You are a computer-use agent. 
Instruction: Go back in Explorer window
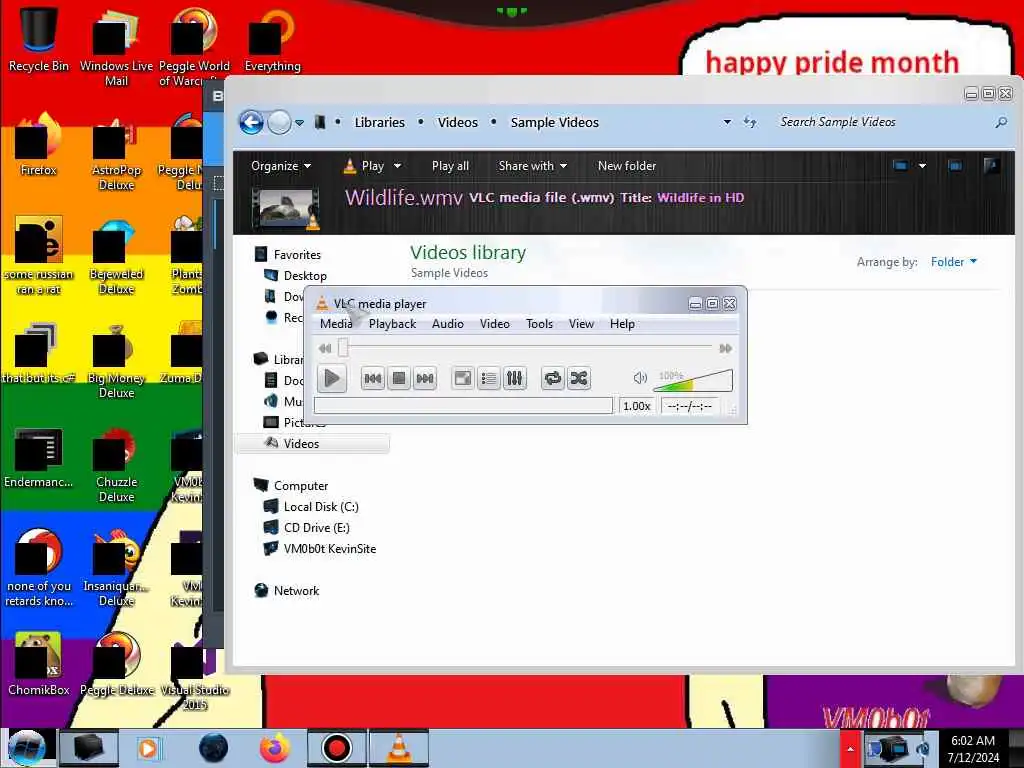click(x=251, y=122)
